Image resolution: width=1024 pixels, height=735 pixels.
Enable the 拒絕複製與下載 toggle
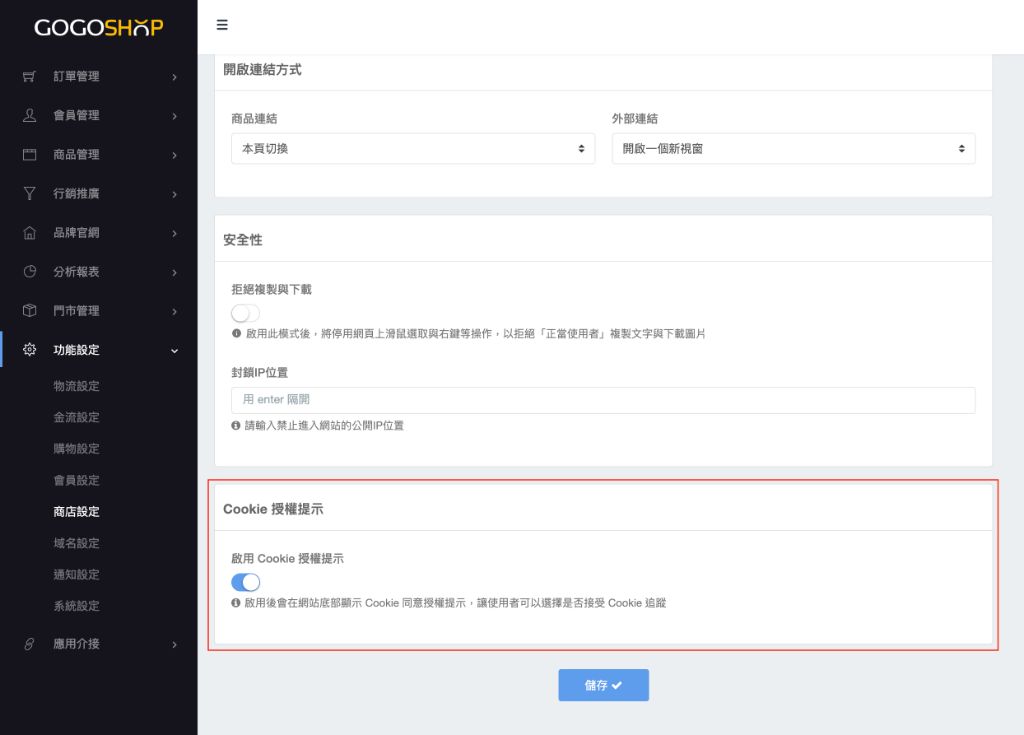click(x=245, y=313)
